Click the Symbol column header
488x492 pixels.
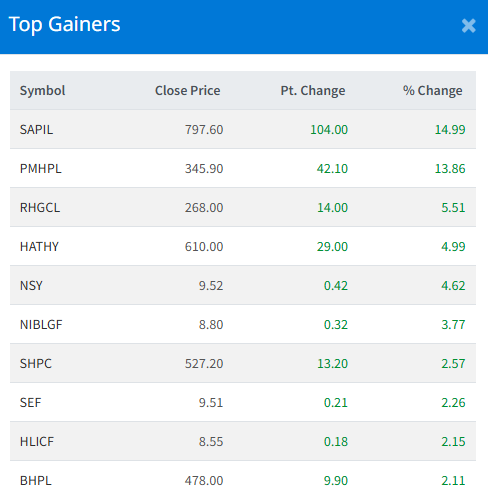pos(42,90)
